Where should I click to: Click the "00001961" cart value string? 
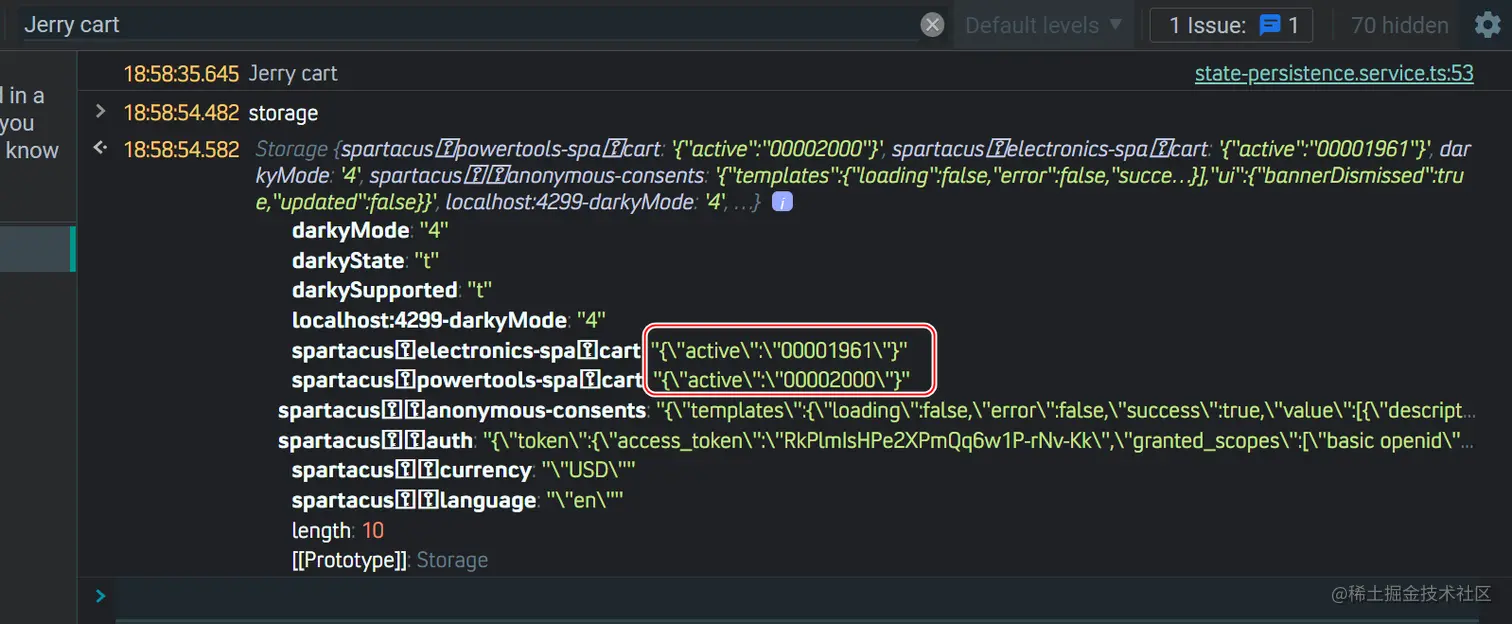point(779,350)
